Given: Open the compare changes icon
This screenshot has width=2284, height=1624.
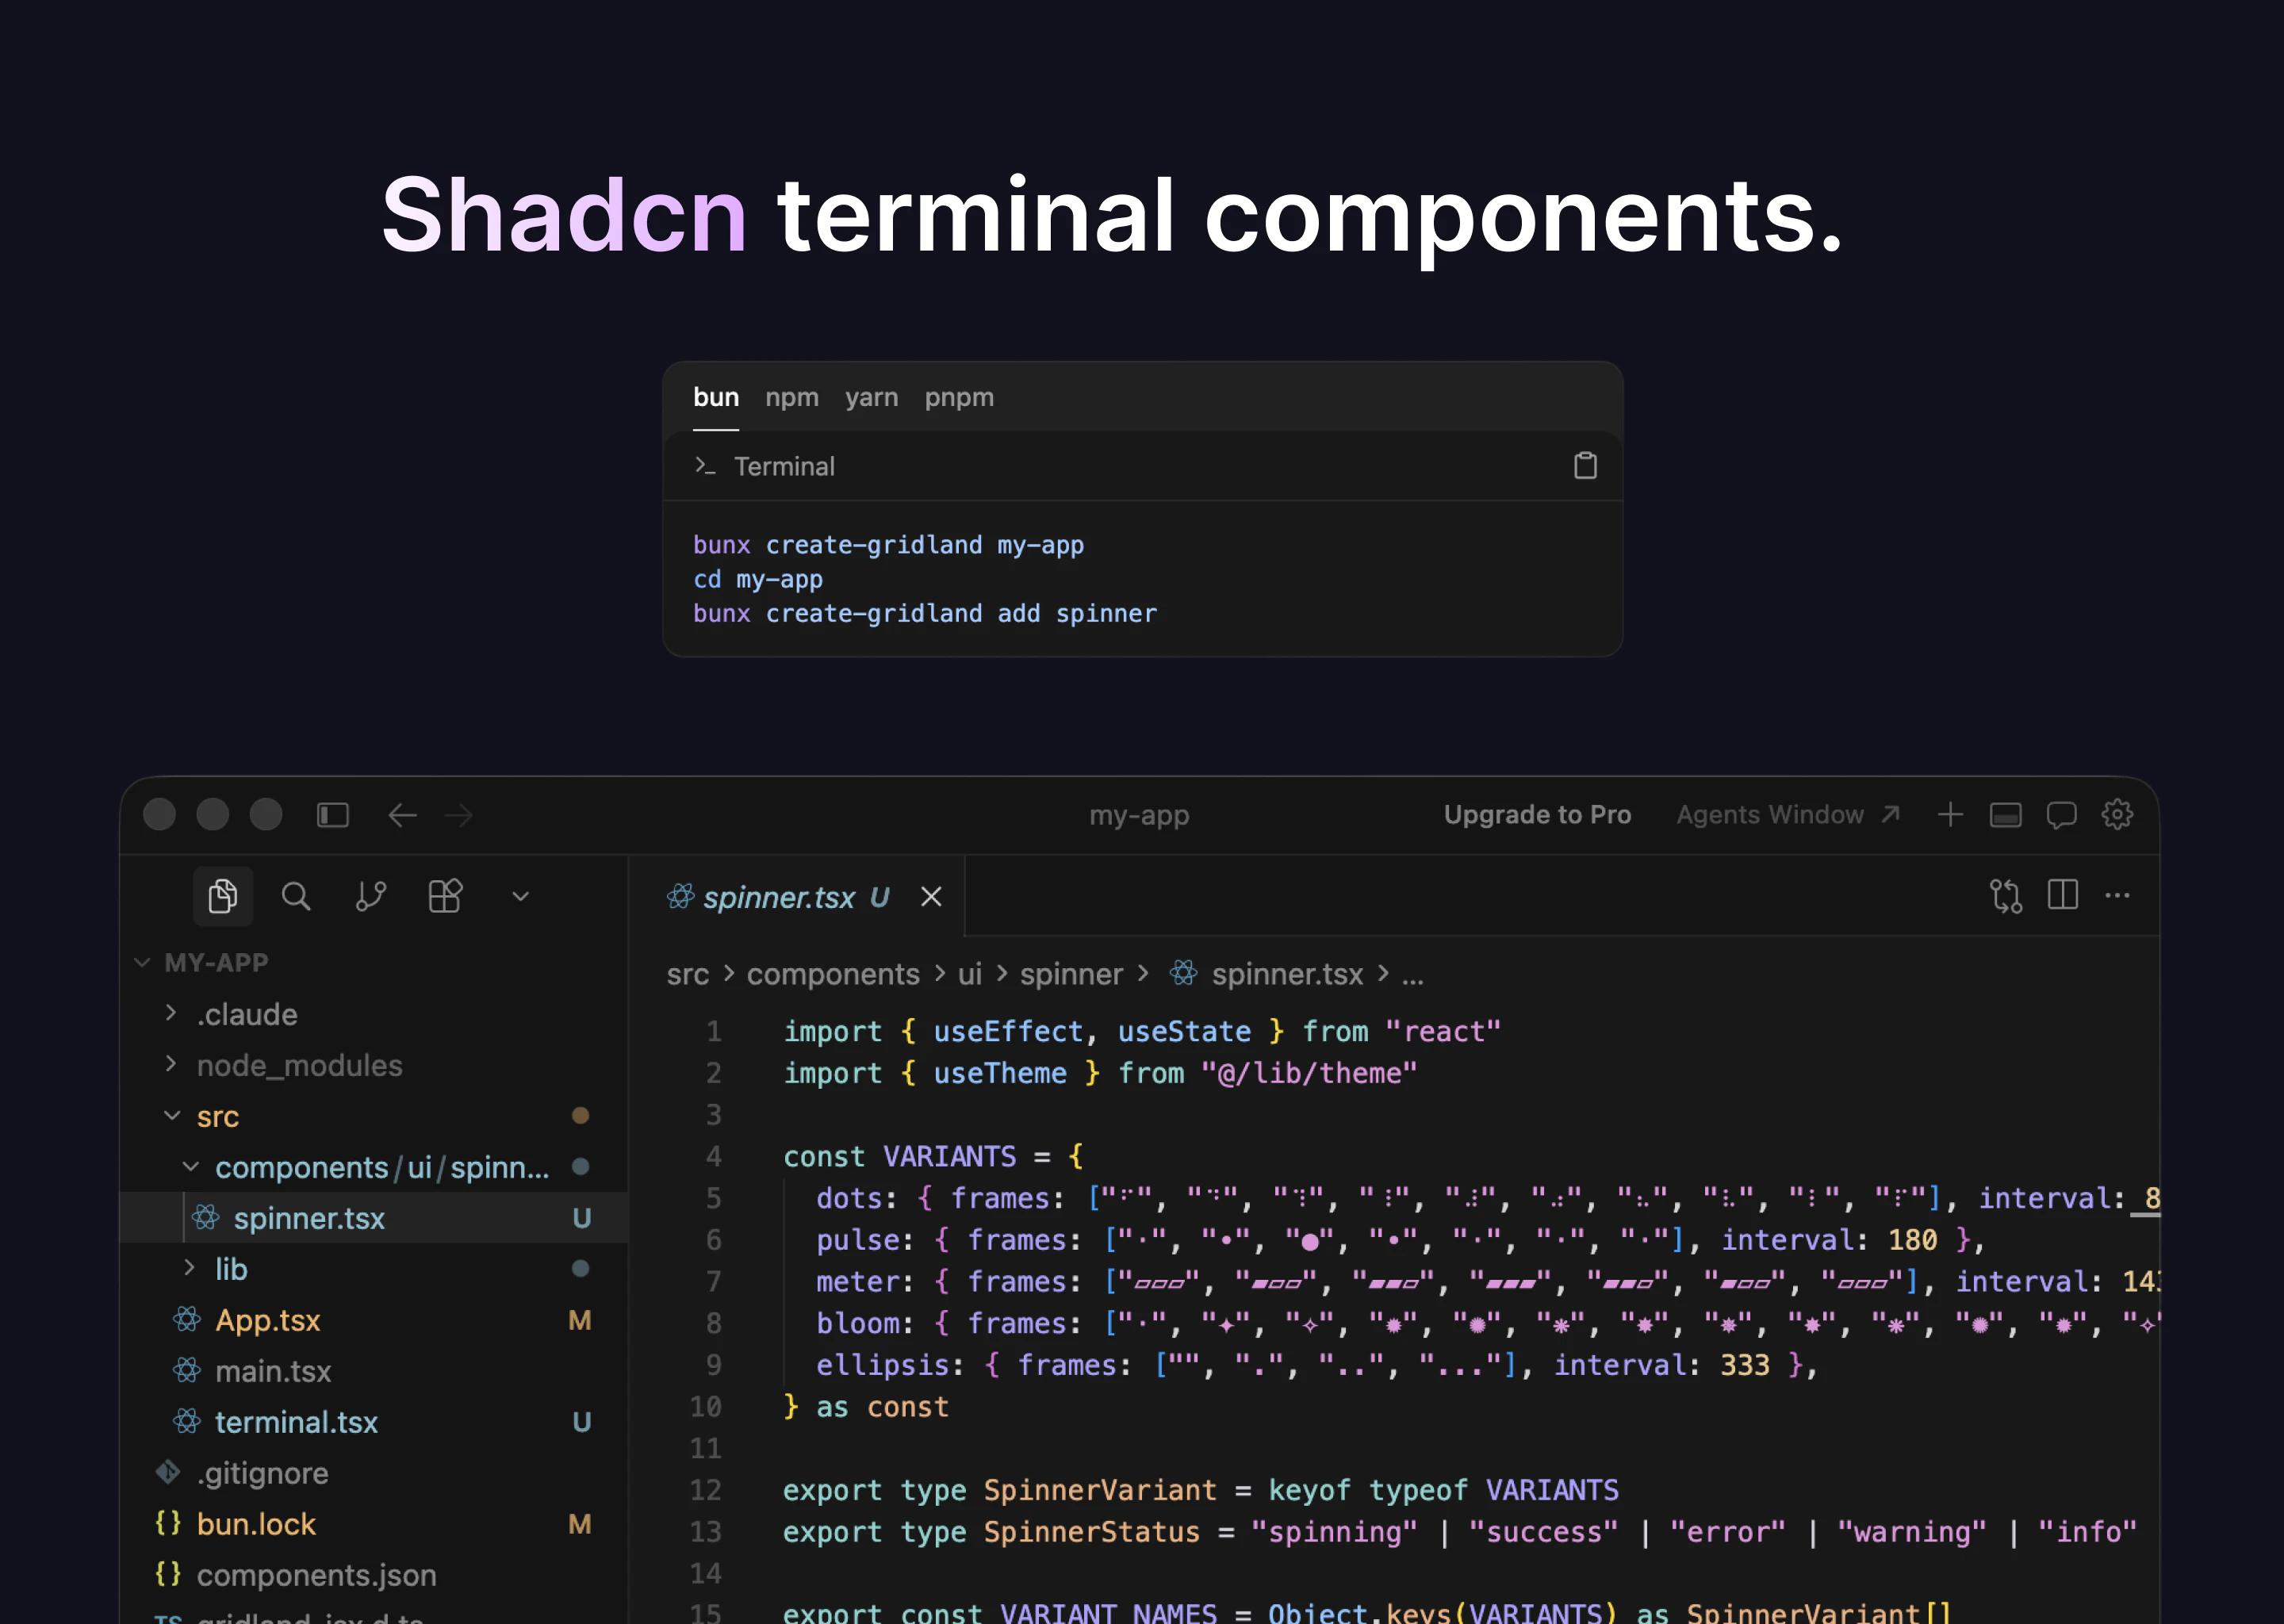Looking at the screenshot, I should 2005,895.
